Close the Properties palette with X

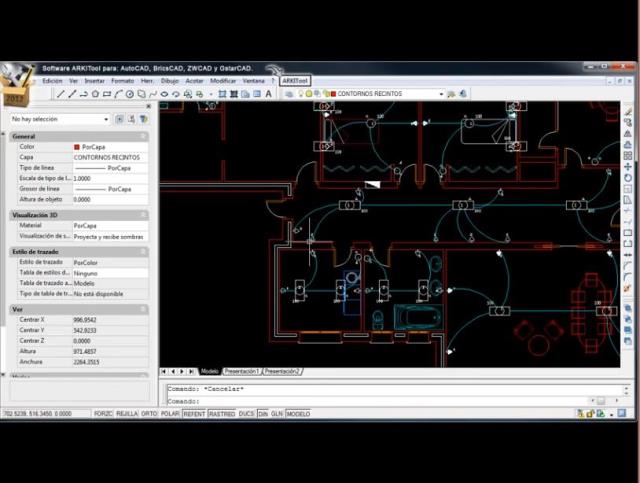coord(149,106)
